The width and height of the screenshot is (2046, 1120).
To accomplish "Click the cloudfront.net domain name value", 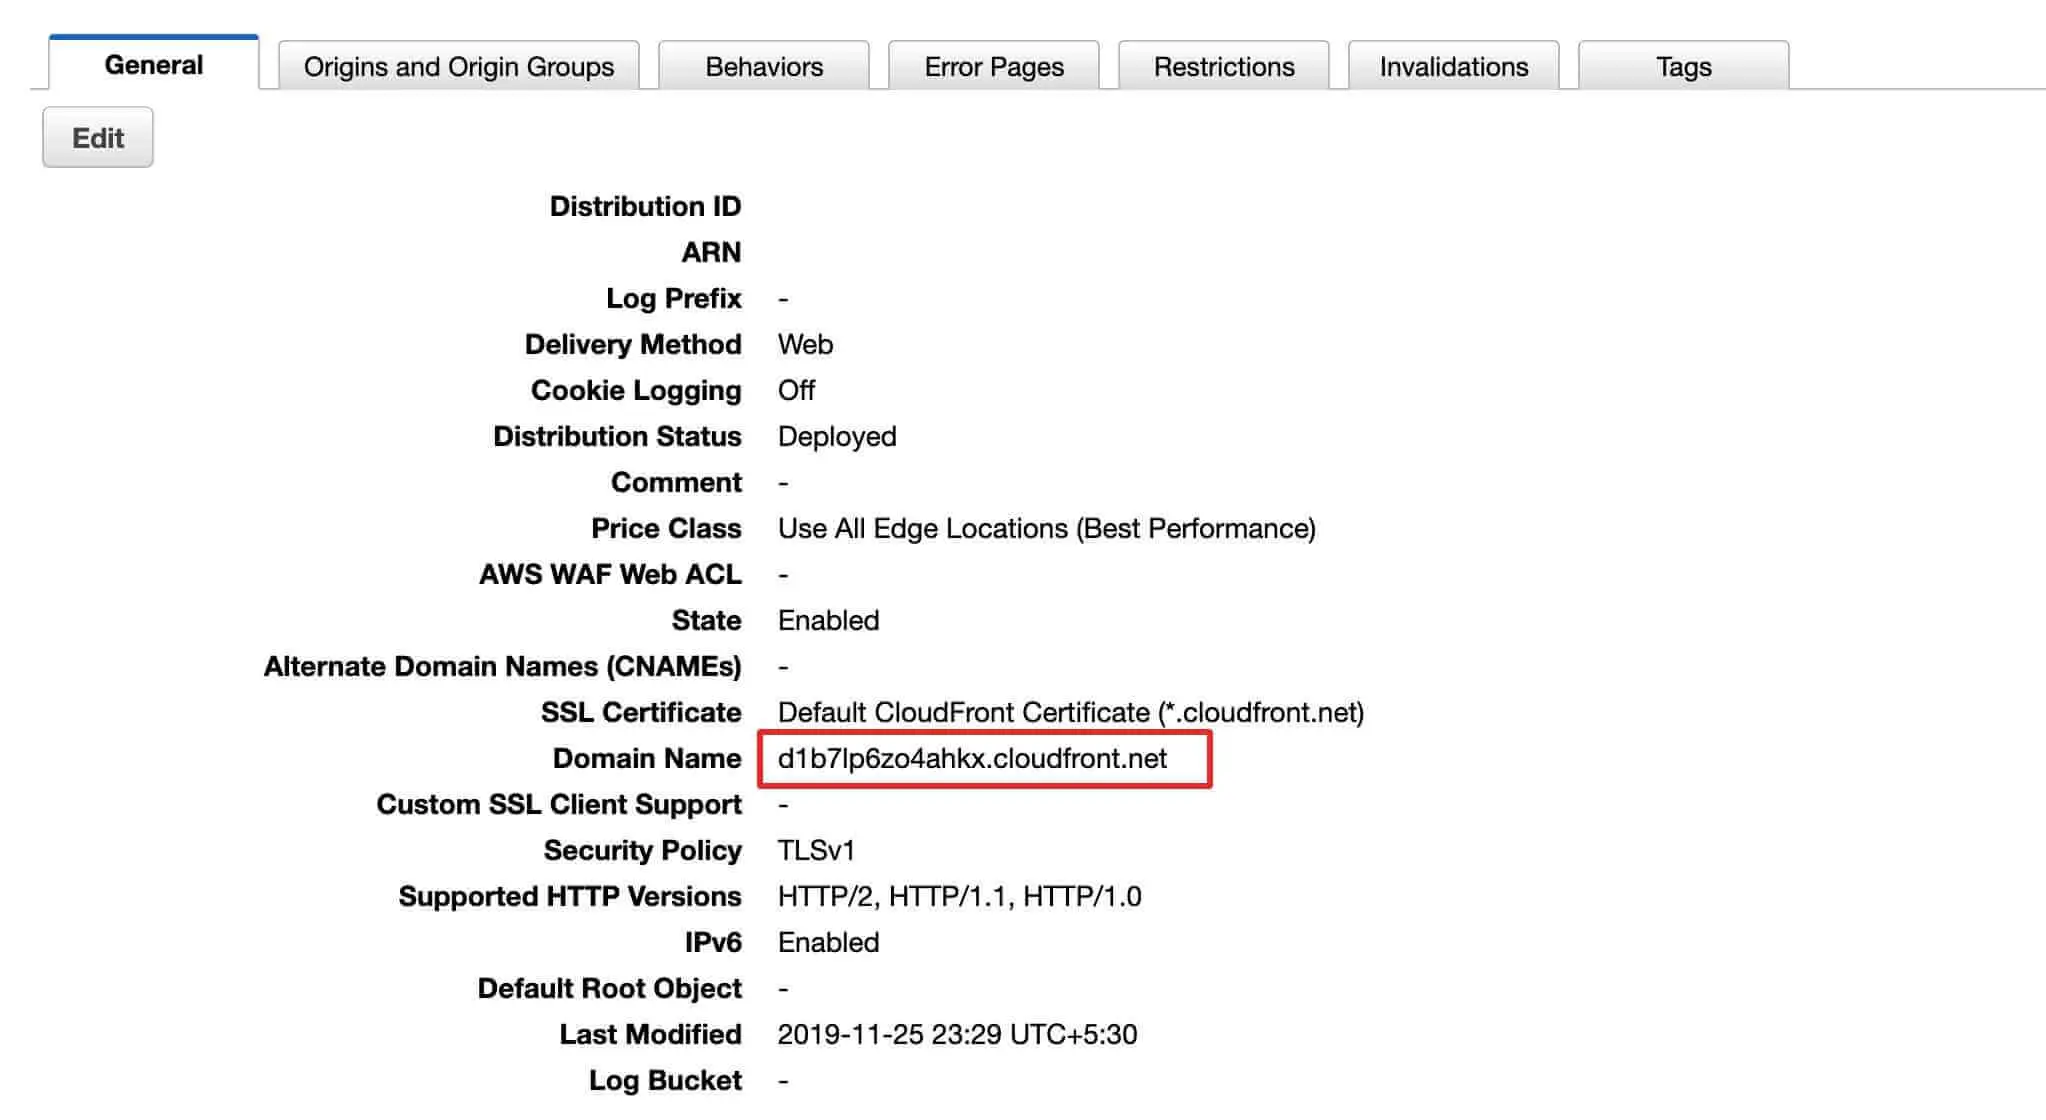I will 972,759.
